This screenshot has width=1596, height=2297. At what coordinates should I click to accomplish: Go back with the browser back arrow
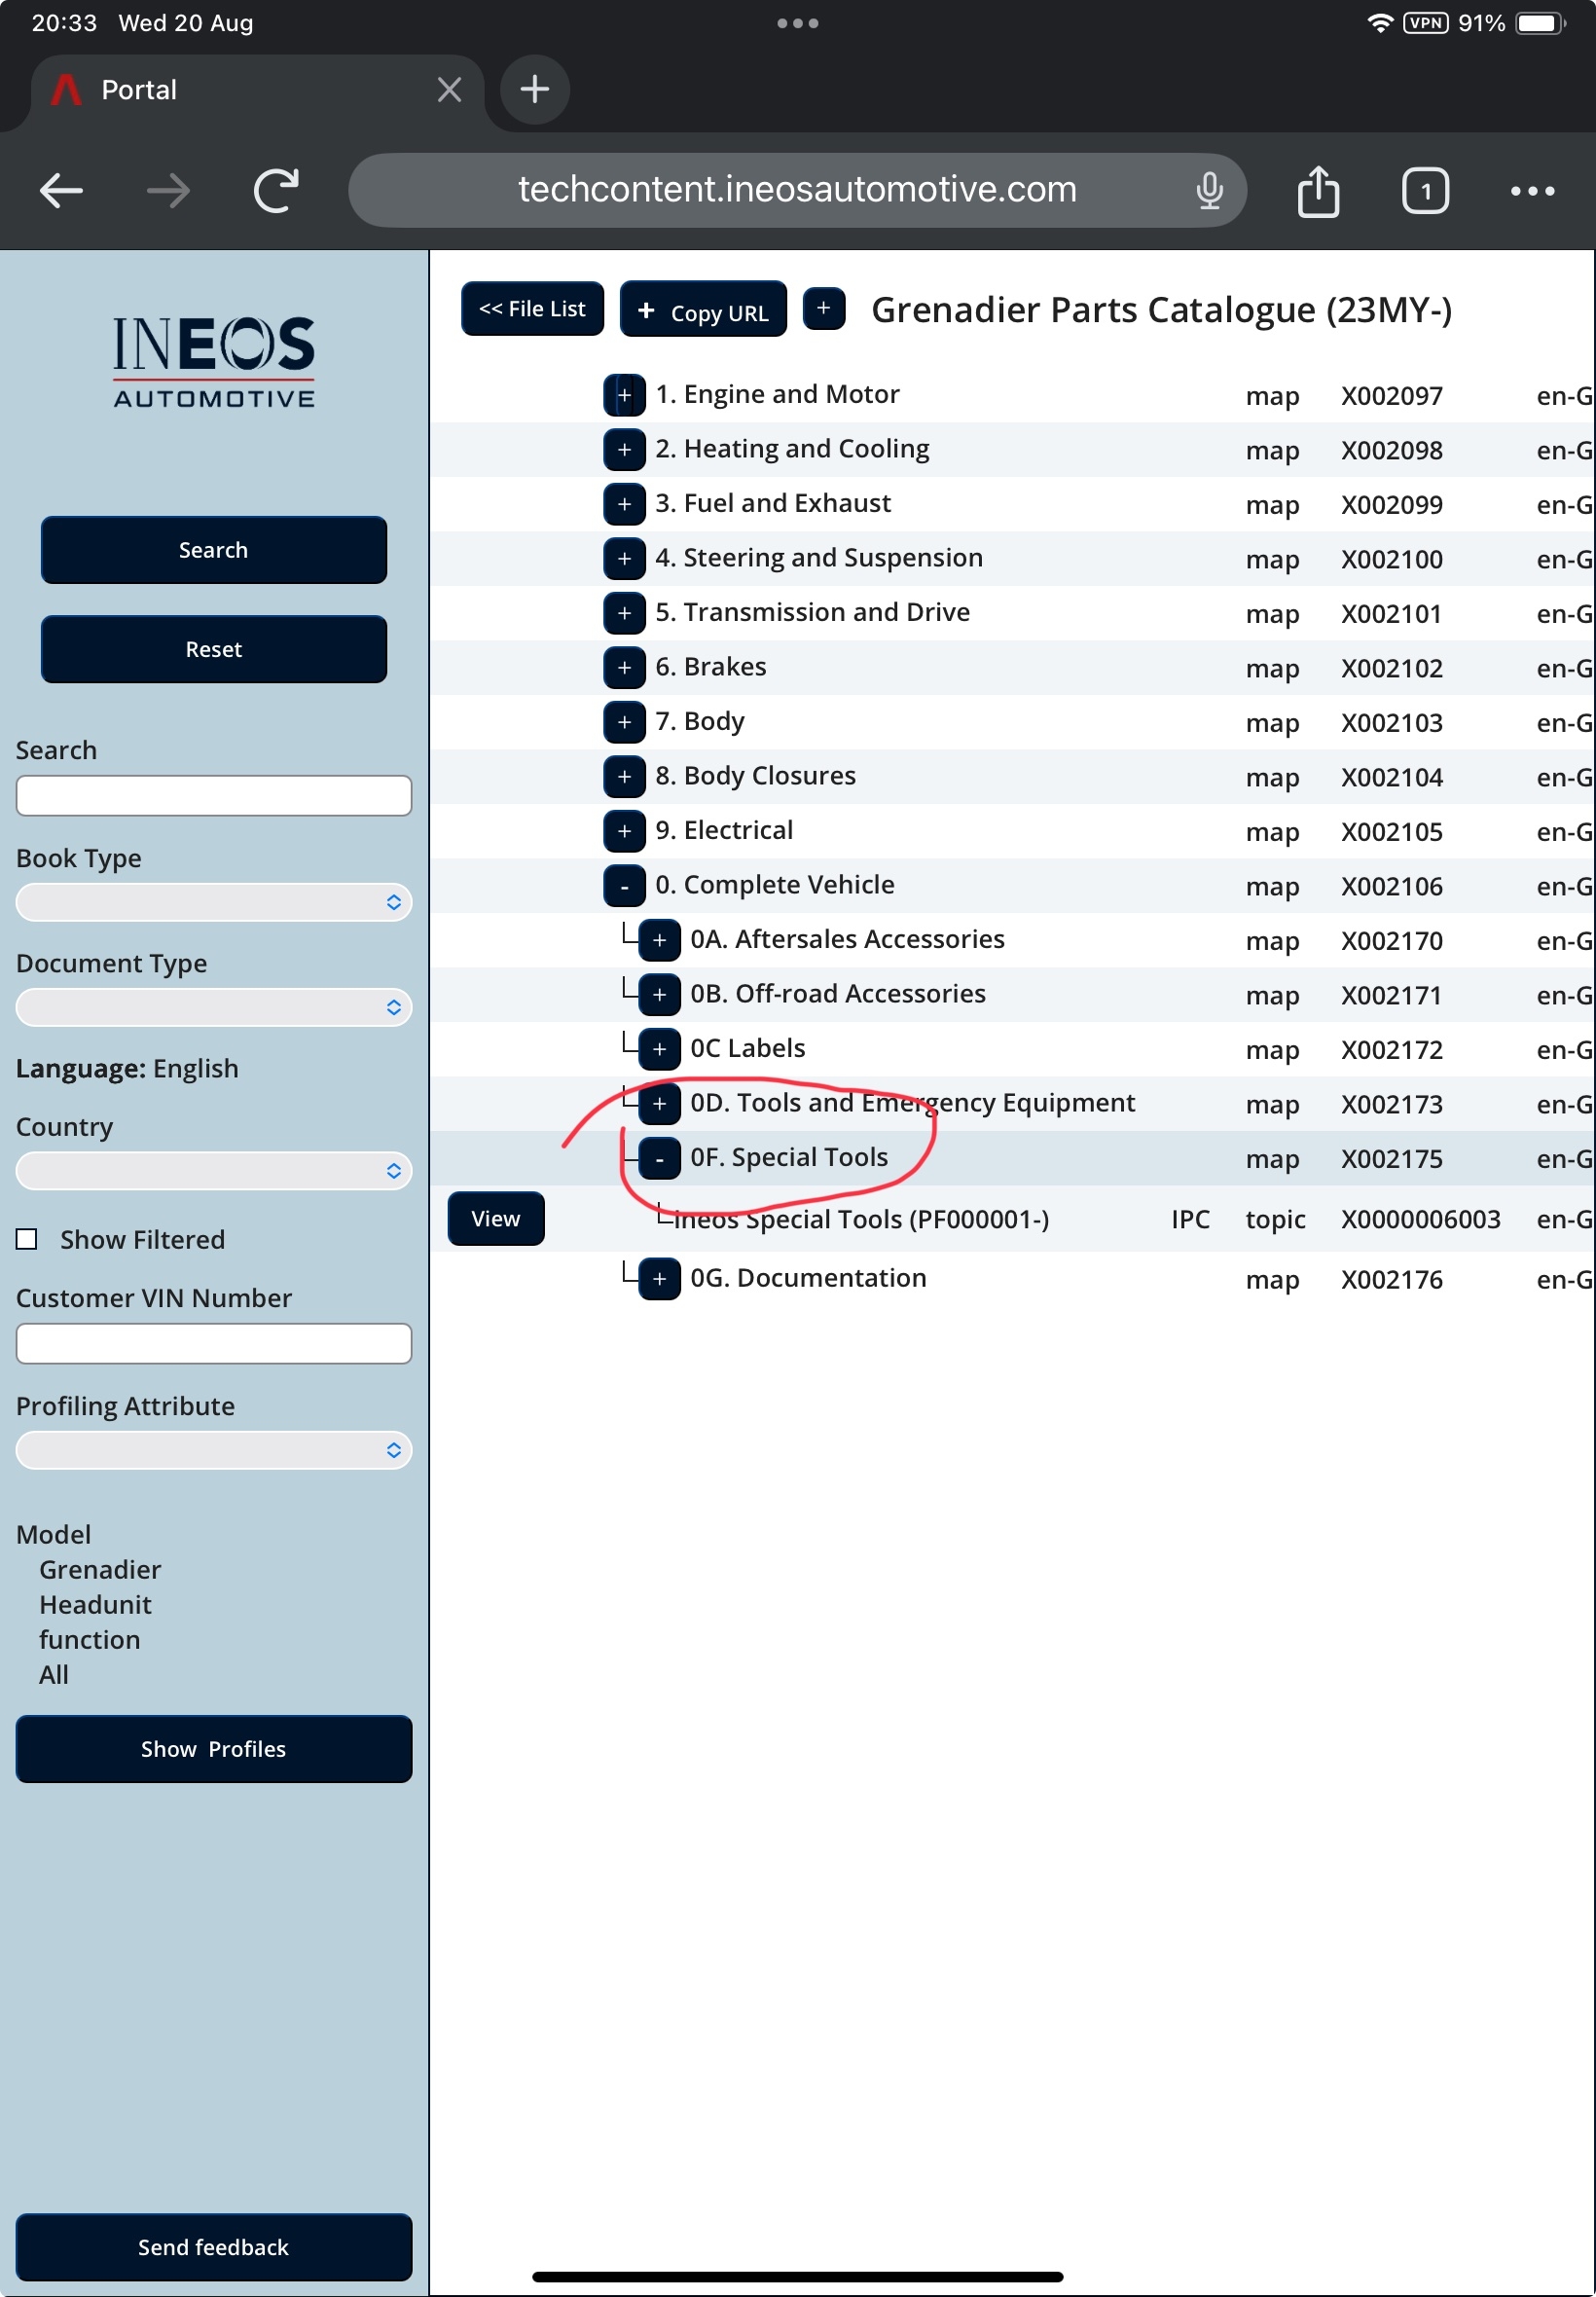(61, 190)
